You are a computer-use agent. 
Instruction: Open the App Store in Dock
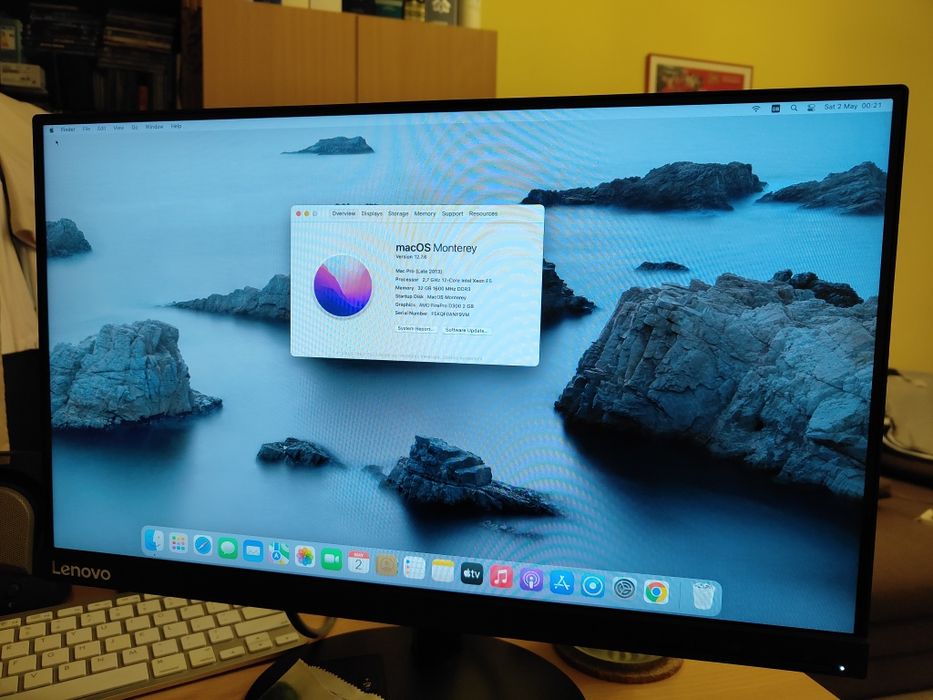(562, 583)
